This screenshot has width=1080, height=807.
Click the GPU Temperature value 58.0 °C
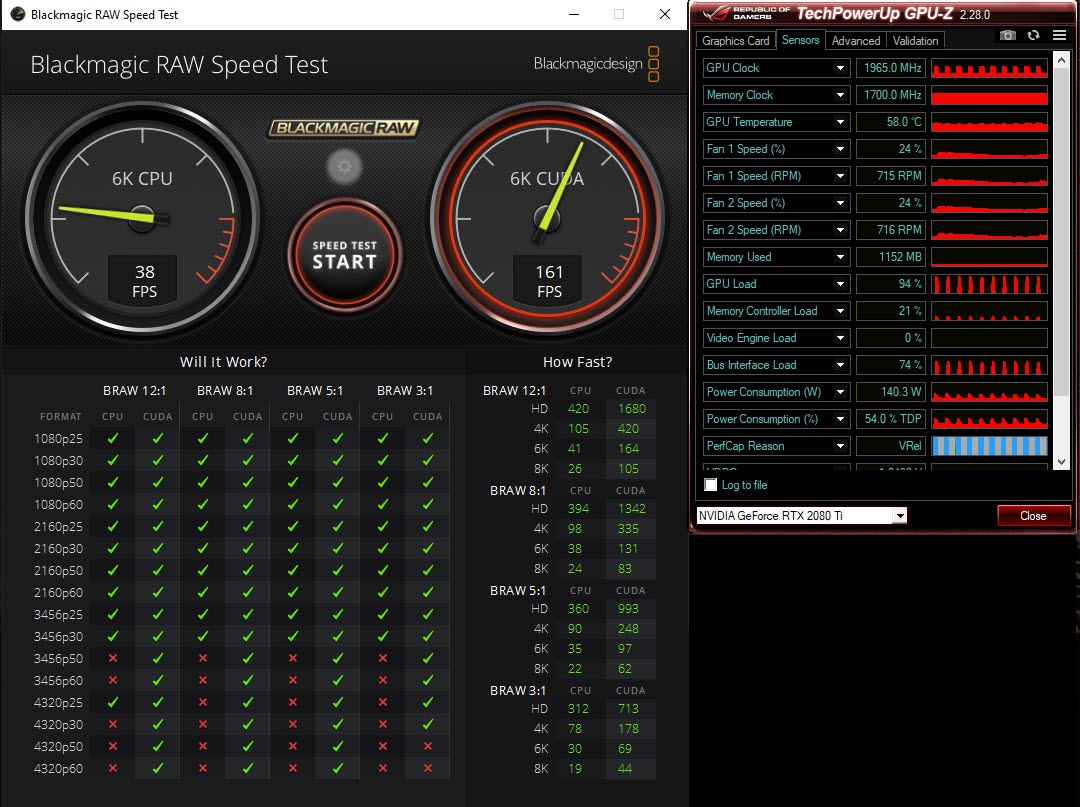click(x=891, y=122)
